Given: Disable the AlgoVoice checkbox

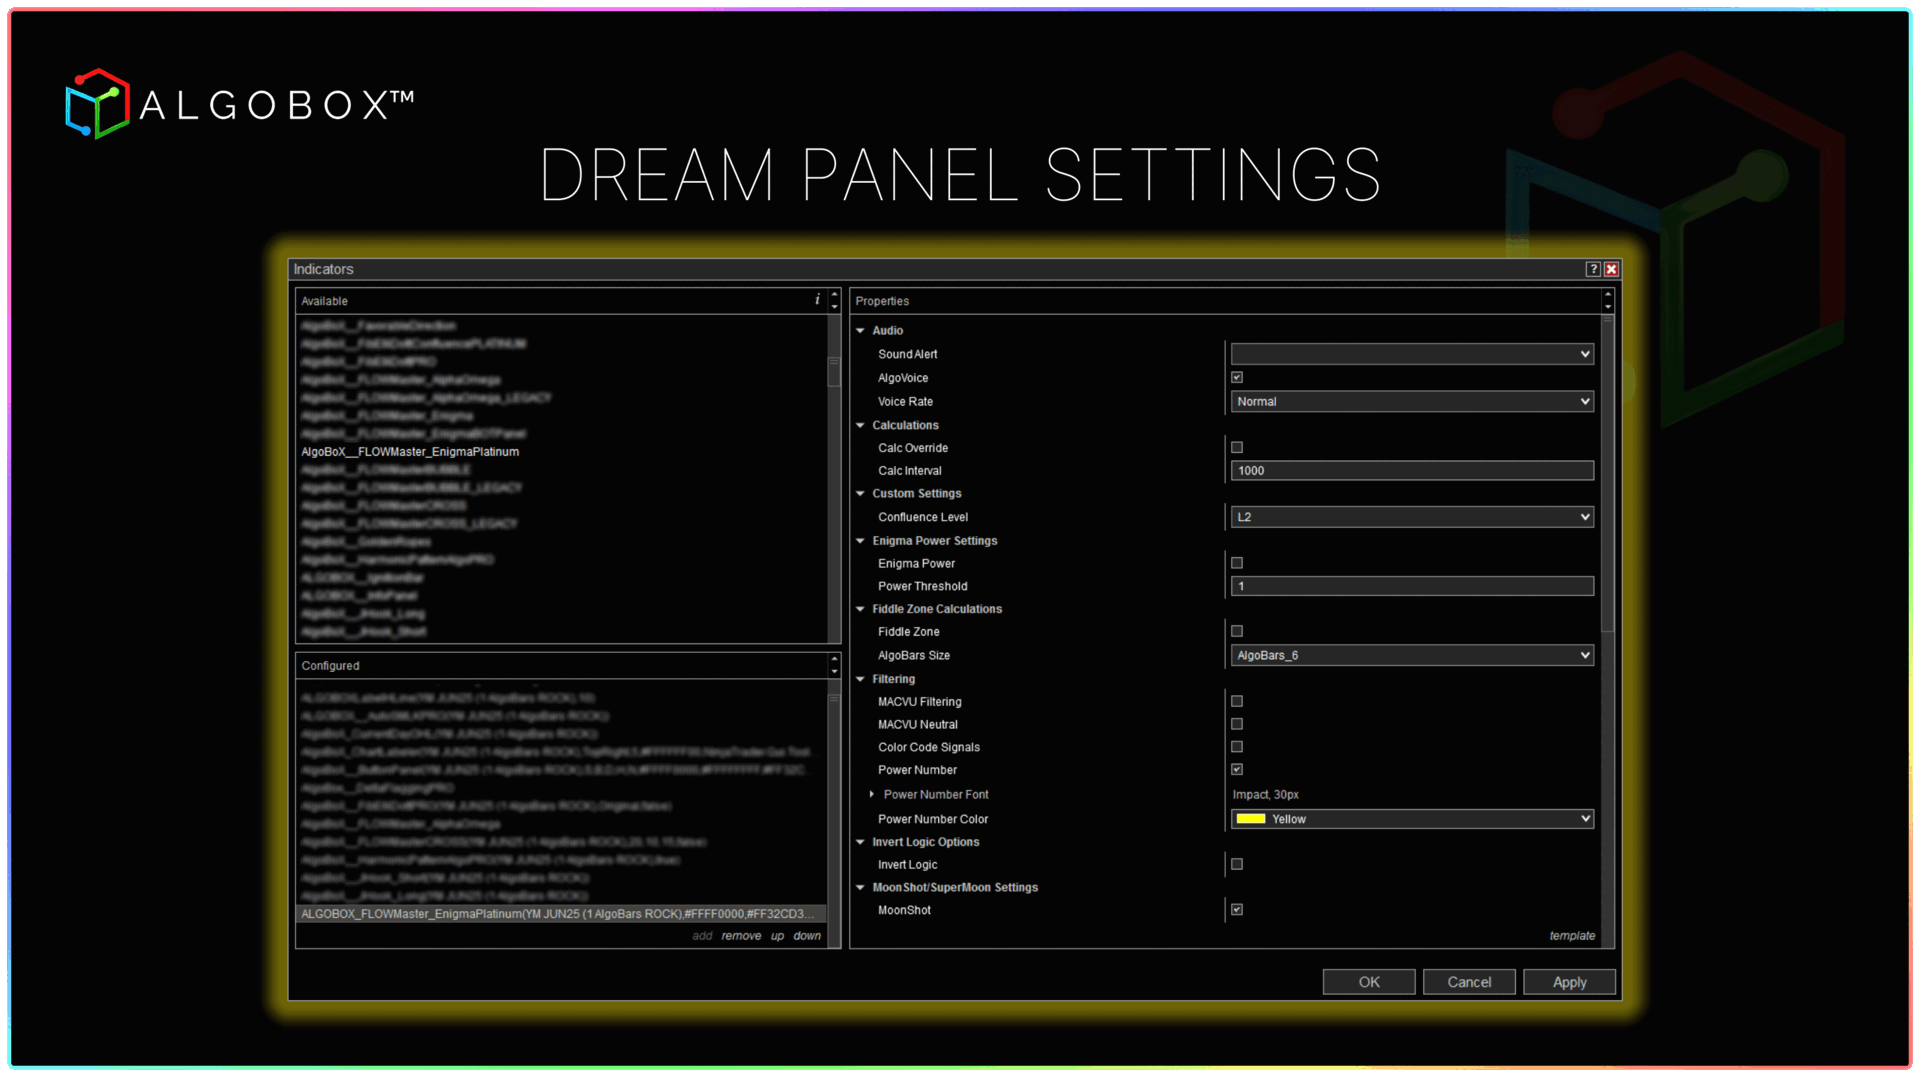Looking at the screenshot, I should point(1237,378).
